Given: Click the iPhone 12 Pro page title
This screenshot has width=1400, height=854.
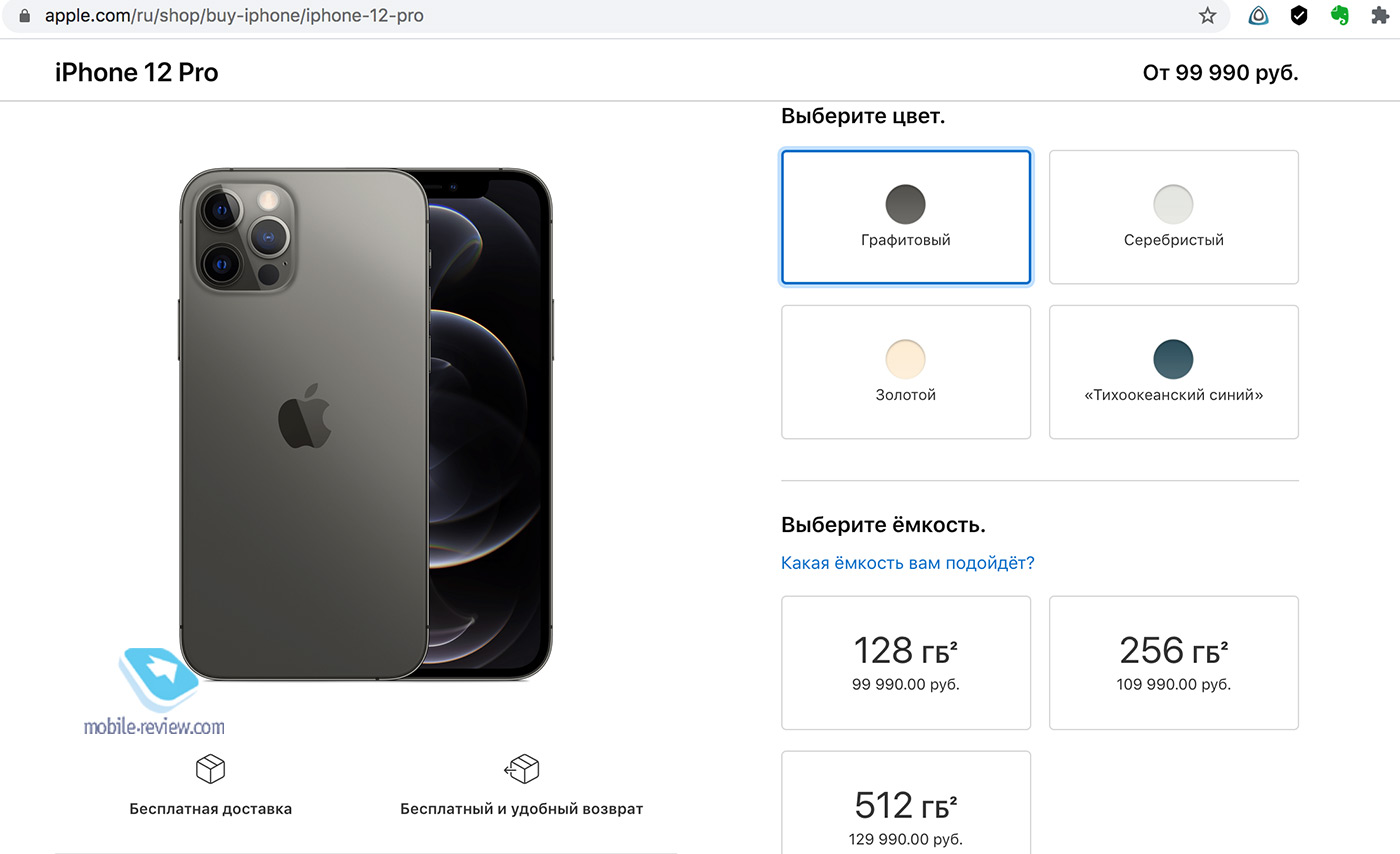Looking at the screenshot, I should point(137,72).
